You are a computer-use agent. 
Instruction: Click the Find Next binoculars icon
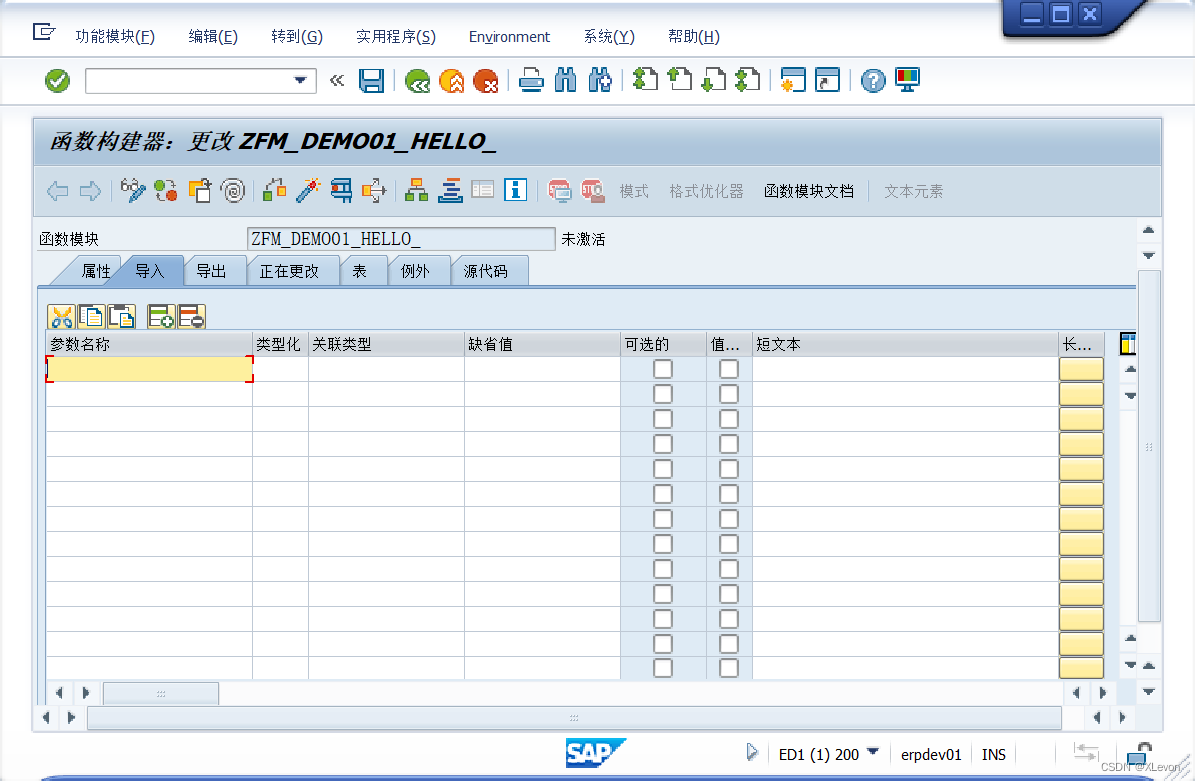tap(601, 80)
